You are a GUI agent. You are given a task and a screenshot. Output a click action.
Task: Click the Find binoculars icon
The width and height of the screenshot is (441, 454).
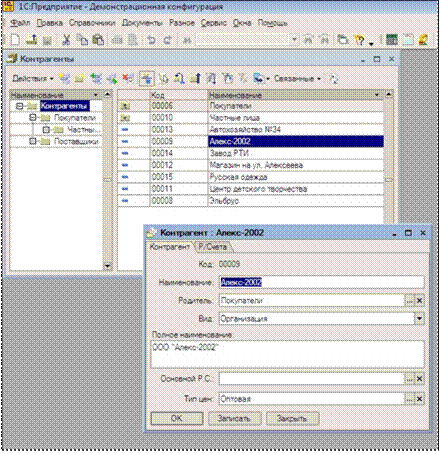point(187,40)
